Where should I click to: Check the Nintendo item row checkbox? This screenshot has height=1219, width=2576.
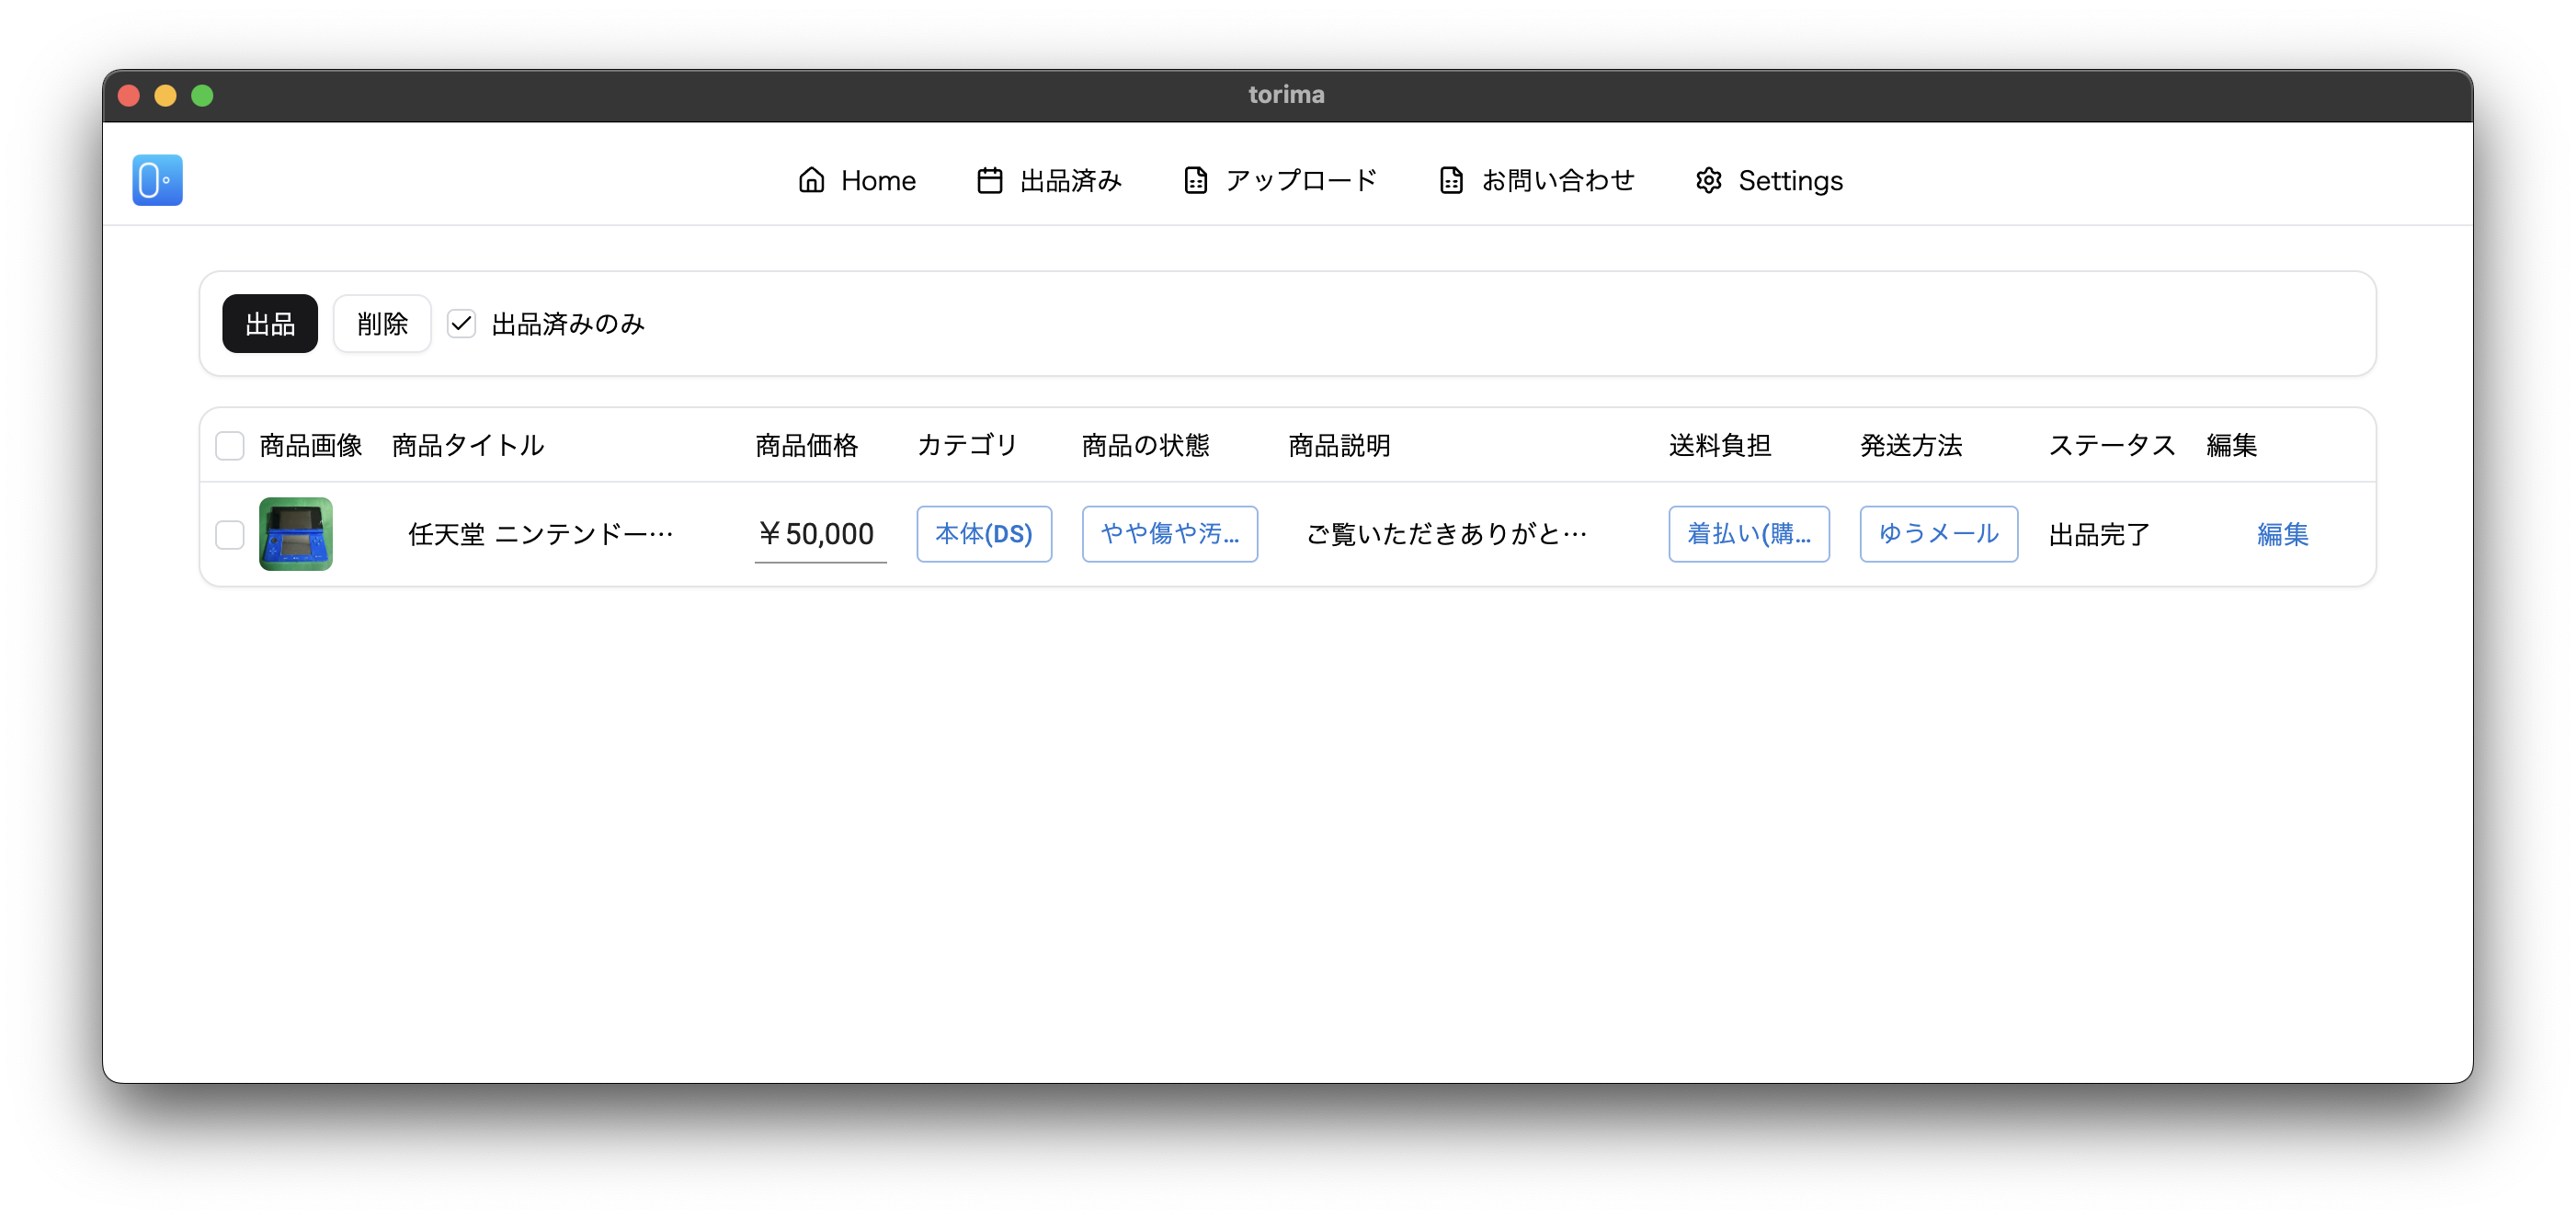[x=230, y=535]
